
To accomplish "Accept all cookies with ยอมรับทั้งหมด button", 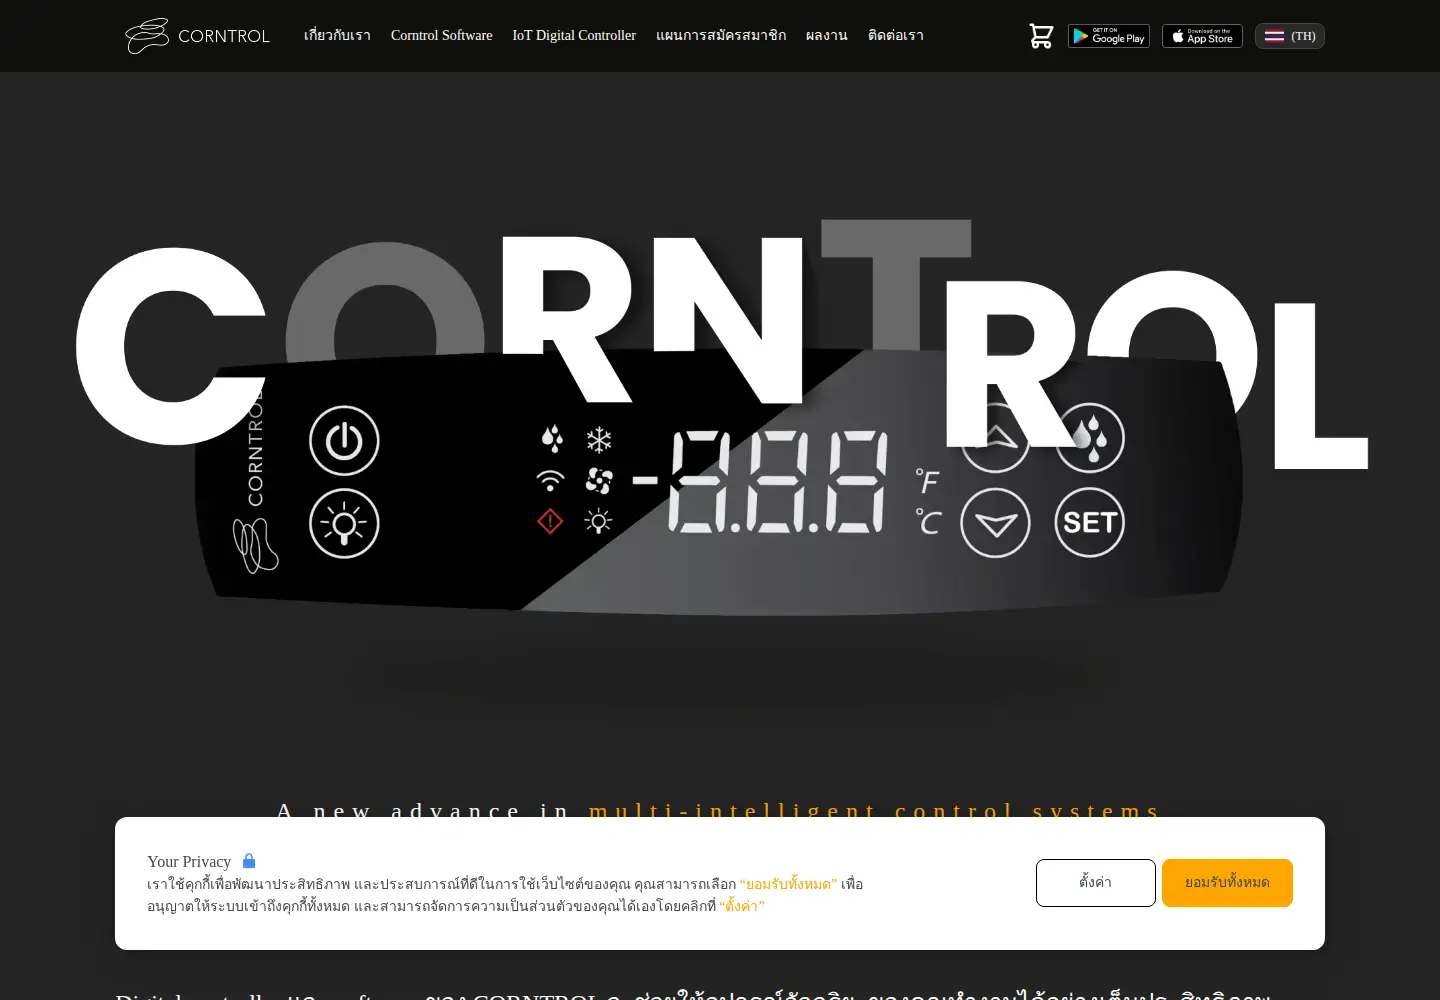I will point(1227,883).
